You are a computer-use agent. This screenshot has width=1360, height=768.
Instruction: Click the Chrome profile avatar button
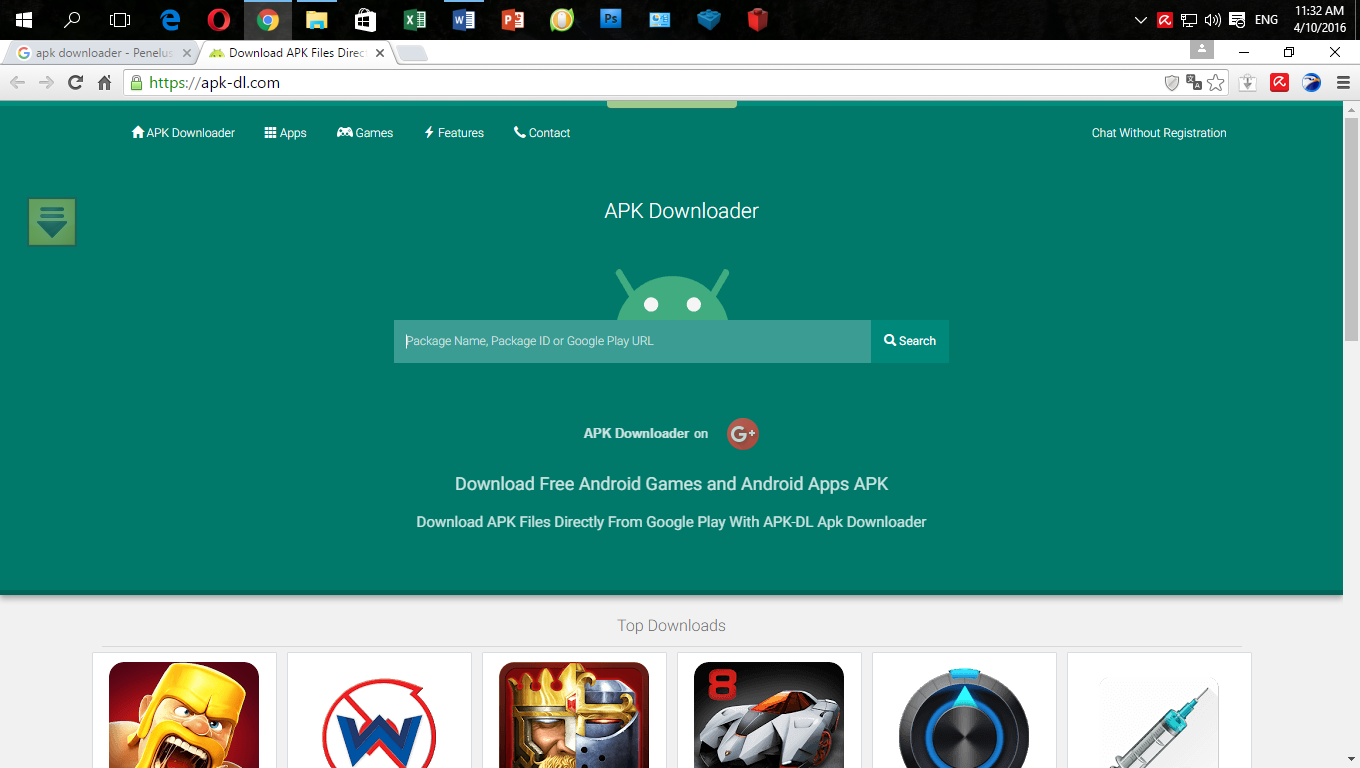click(1202, 50)
